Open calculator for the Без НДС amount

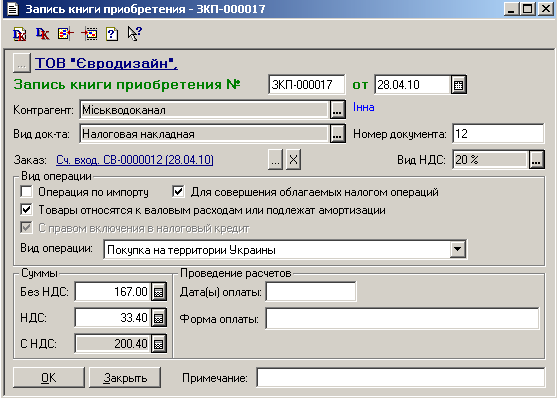click(159, 292)
